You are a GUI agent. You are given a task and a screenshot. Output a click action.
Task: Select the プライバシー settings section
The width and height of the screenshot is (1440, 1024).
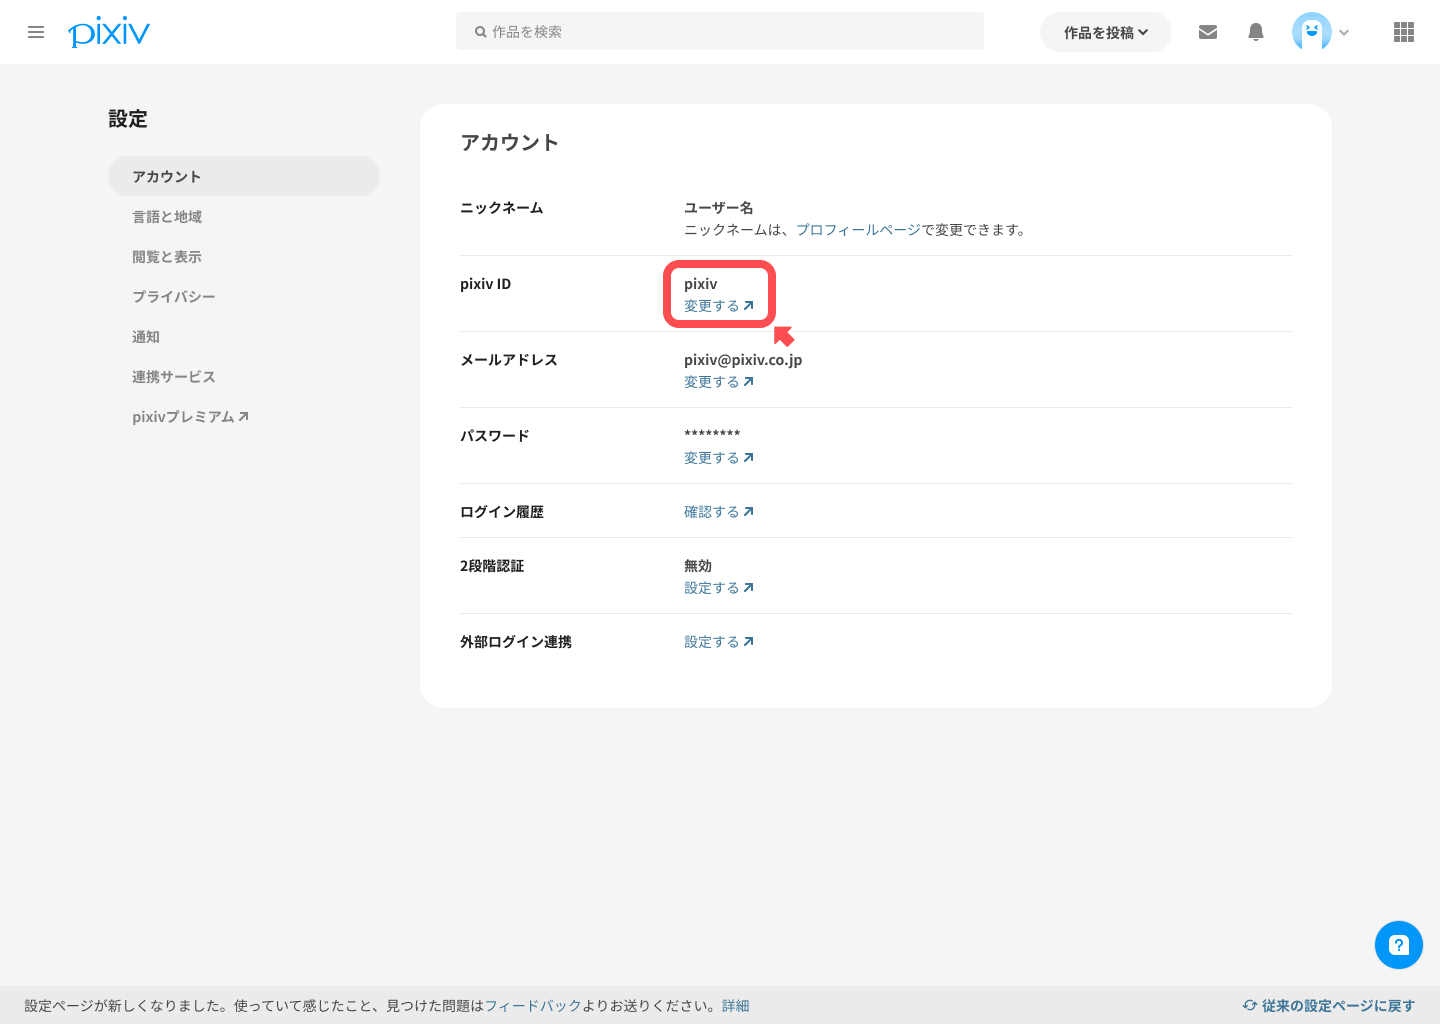174,296
